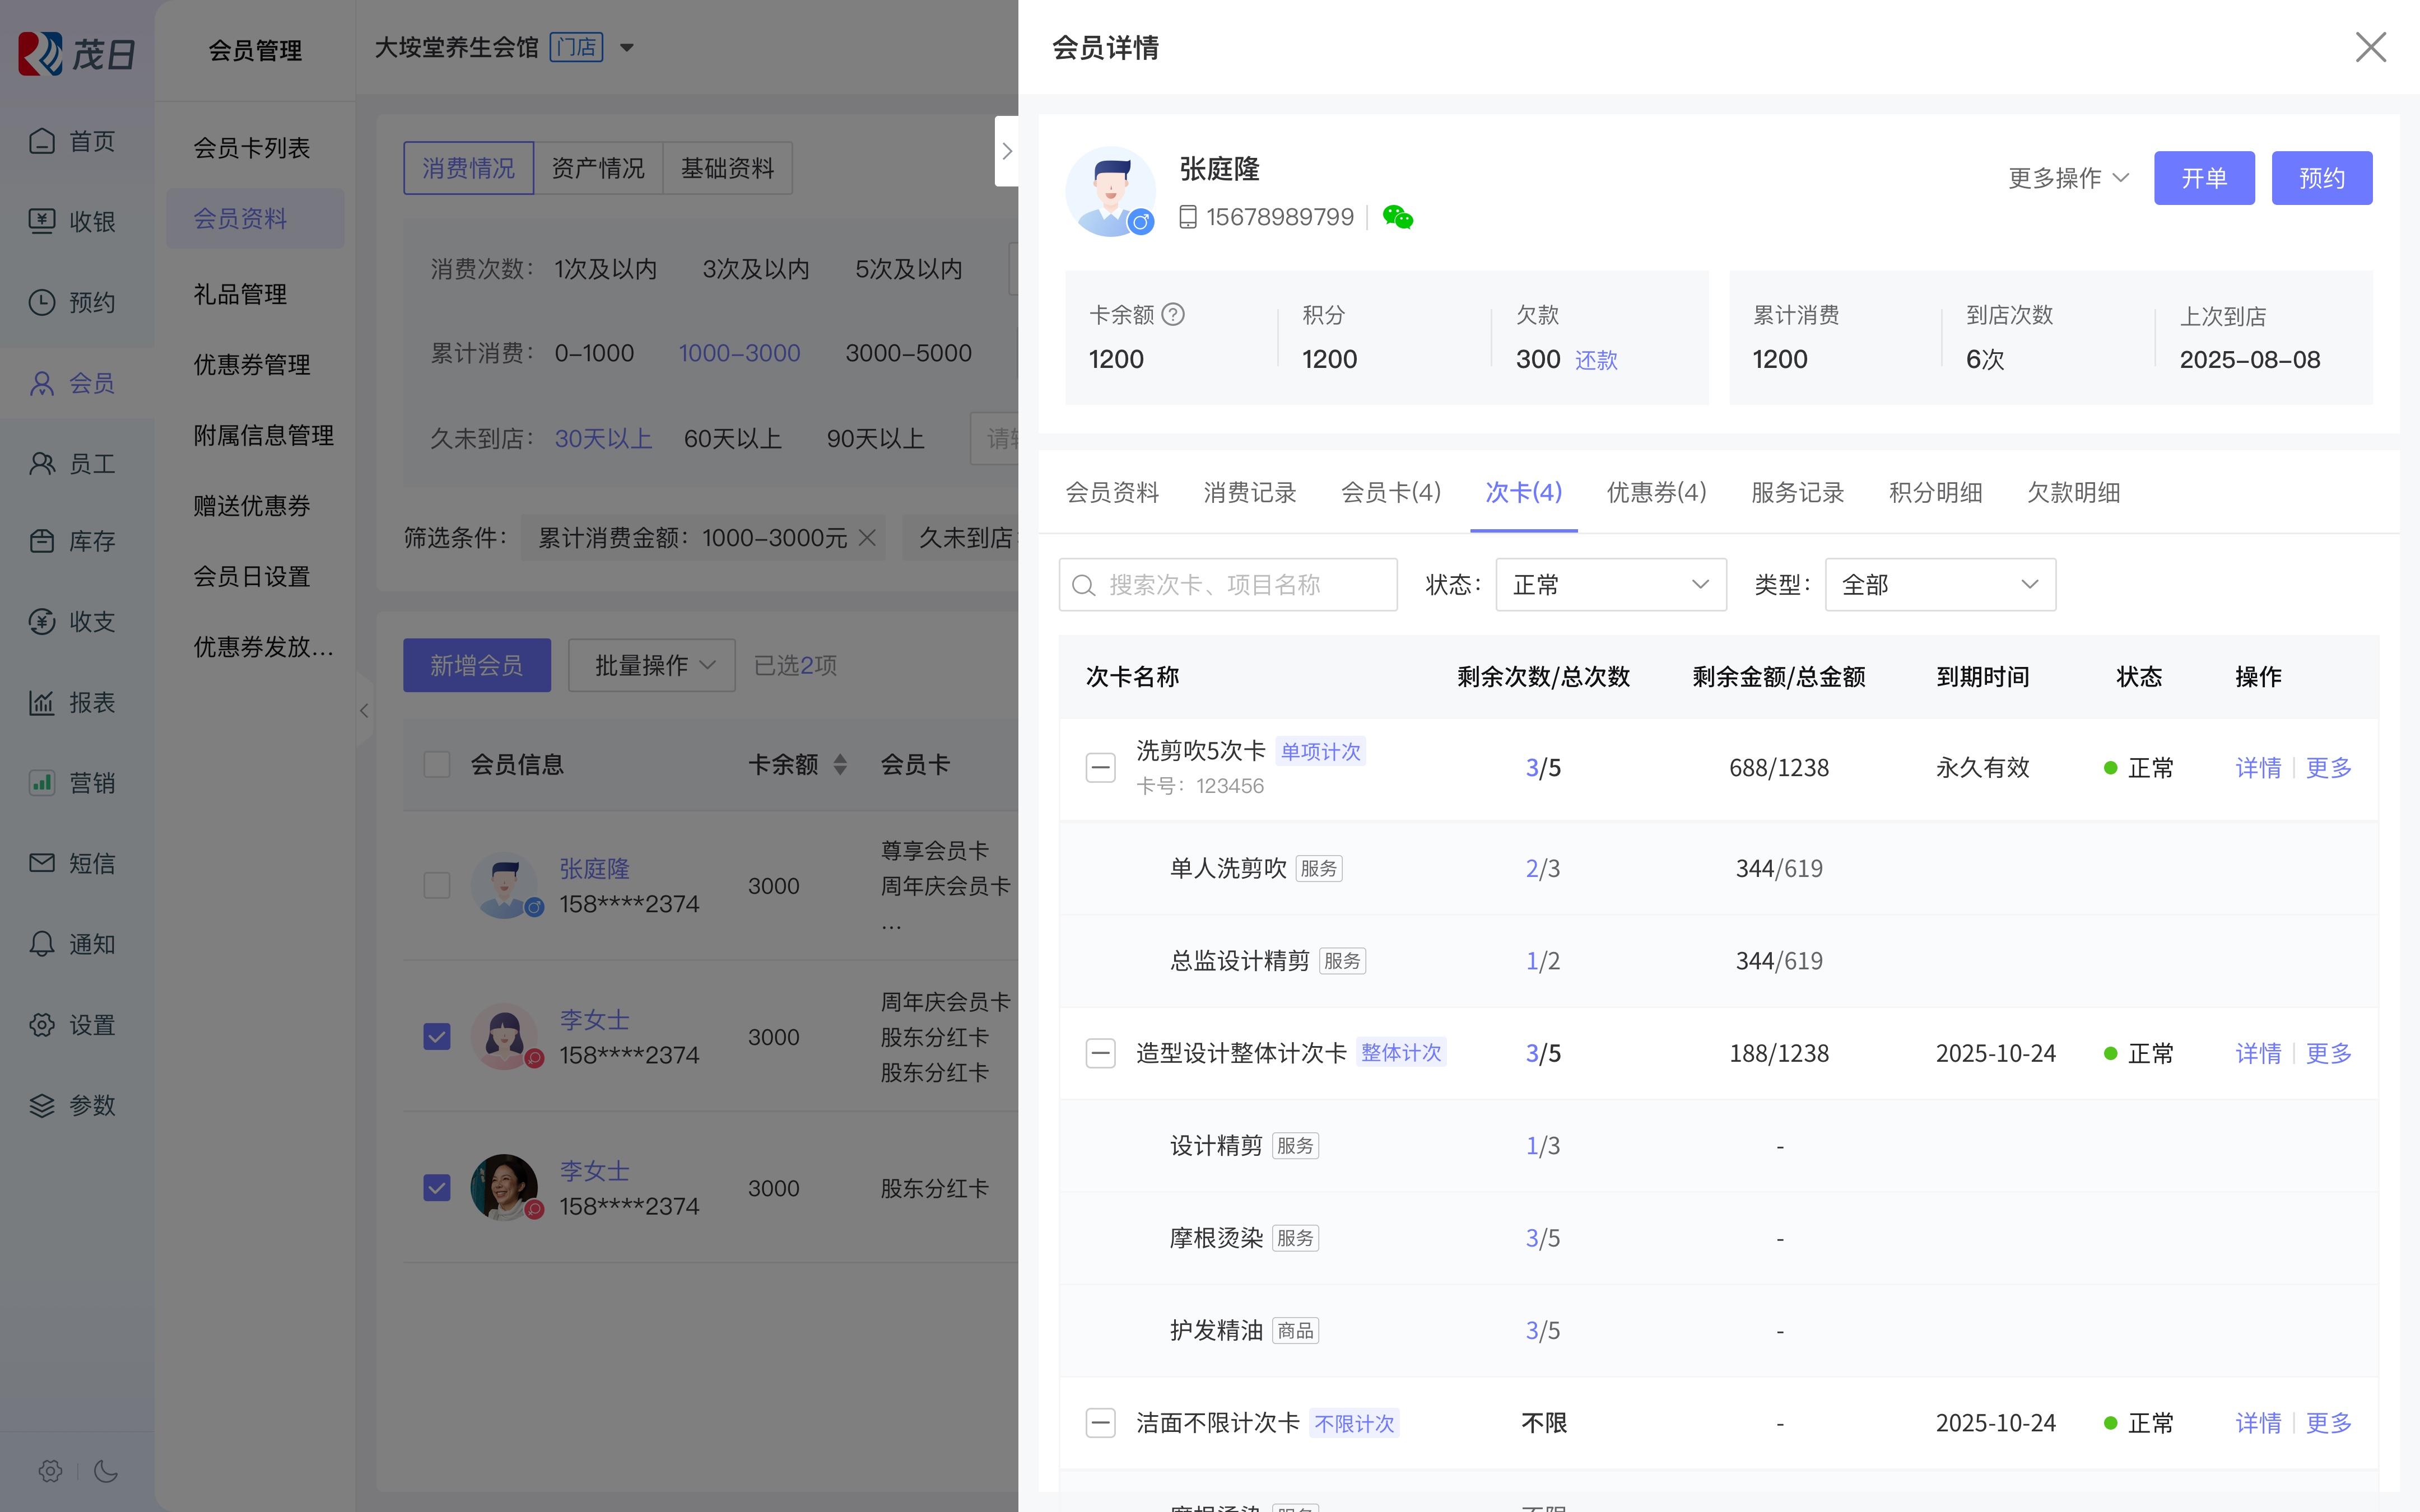Toggle dark mode moon icon at the bottom left

(106, 1471)
